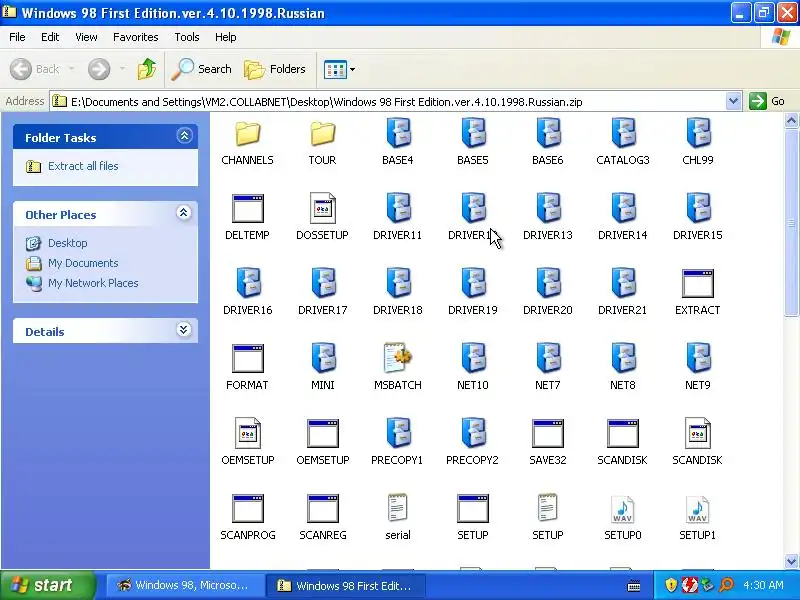Toggle the Folders pane button
This screenshot has width=800, height=600.
pos(276,69)
